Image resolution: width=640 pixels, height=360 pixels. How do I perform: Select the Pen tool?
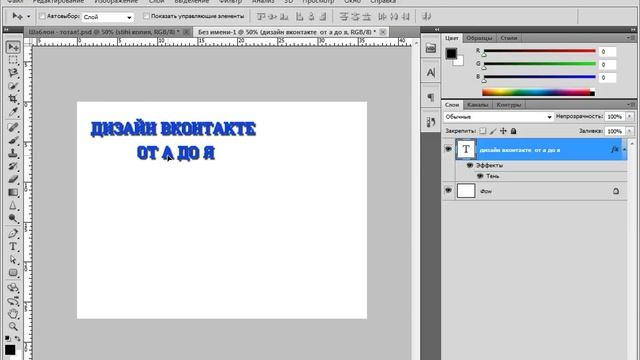13,233
